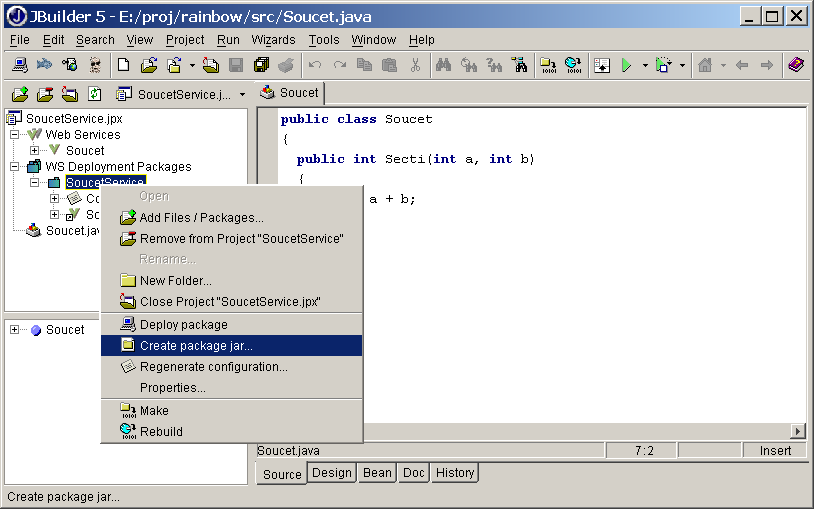This screenshot has height=509, width=814.
Task: Click the Cut scissors icon
Action: pos(415,65)
